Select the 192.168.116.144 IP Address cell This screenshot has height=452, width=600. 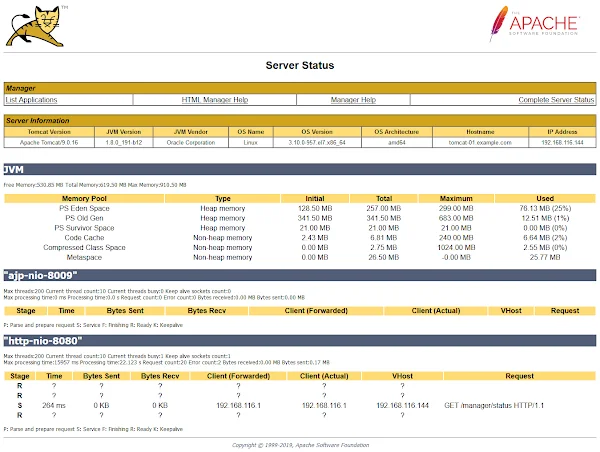pos(562,142)
